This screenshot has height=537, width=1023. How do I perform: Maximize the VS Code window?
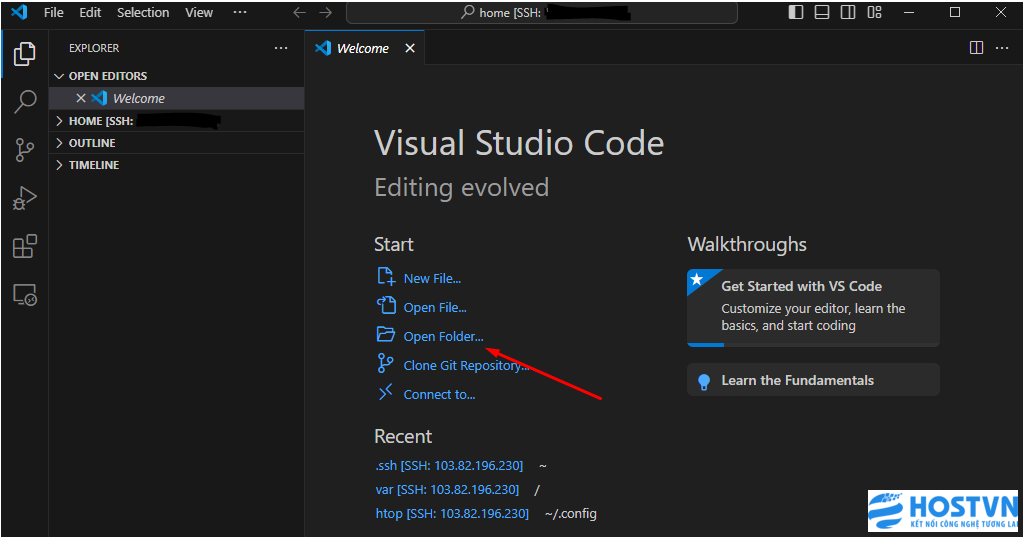[x=954, y=12]
